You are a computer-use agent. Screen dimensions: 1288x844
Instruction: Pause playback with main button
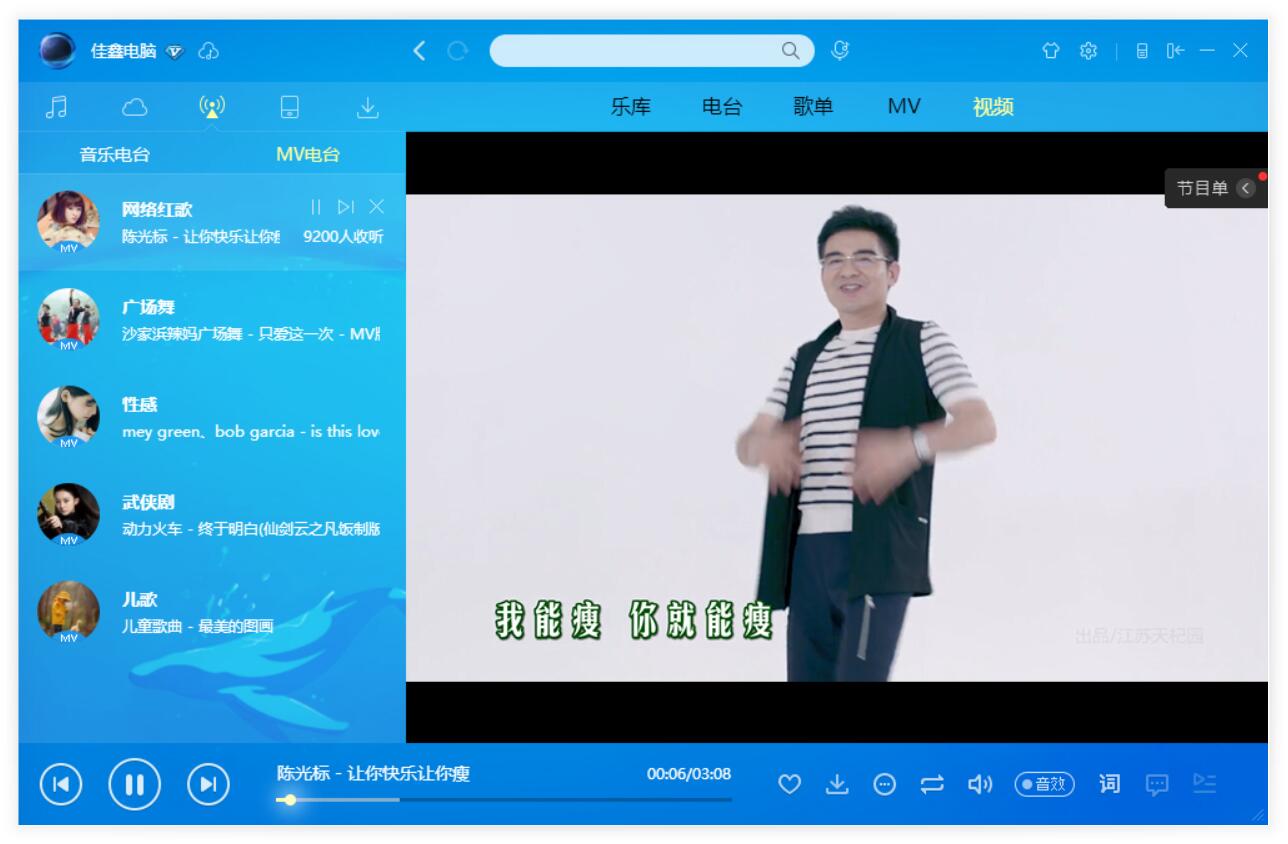134,785
